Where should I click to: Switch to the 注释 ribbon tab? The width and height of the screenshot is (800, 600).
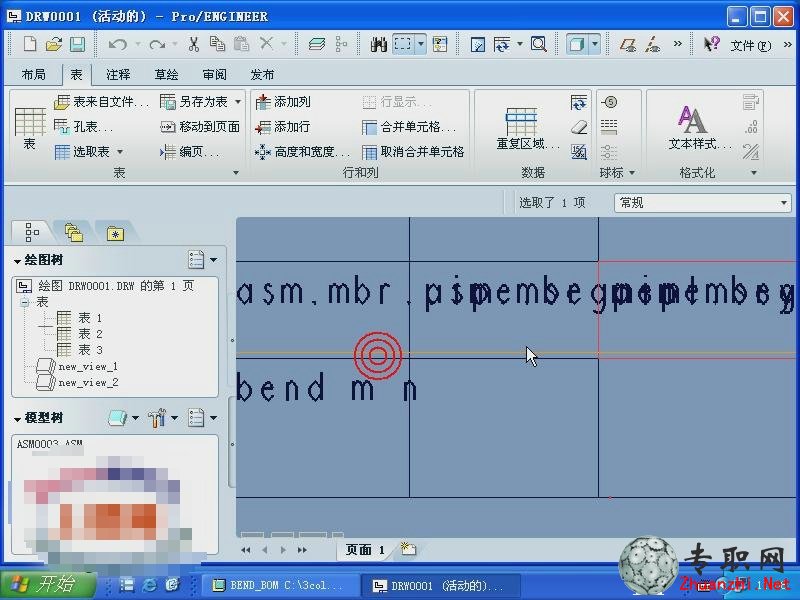point(118,74)
